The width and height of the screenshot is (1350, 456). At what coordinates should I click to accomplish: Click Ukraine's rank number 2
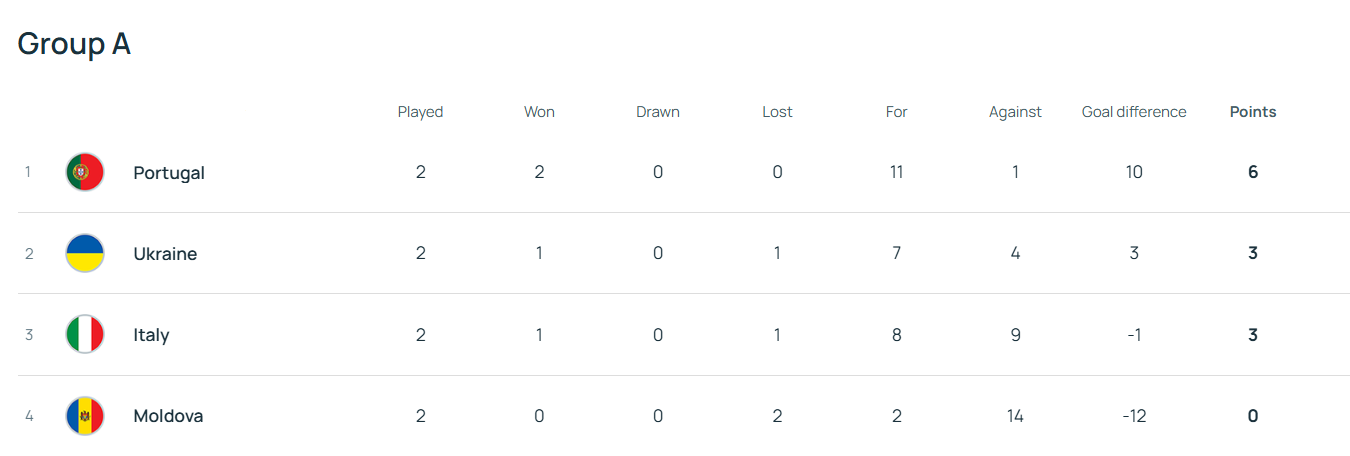[x=29, y=254]
